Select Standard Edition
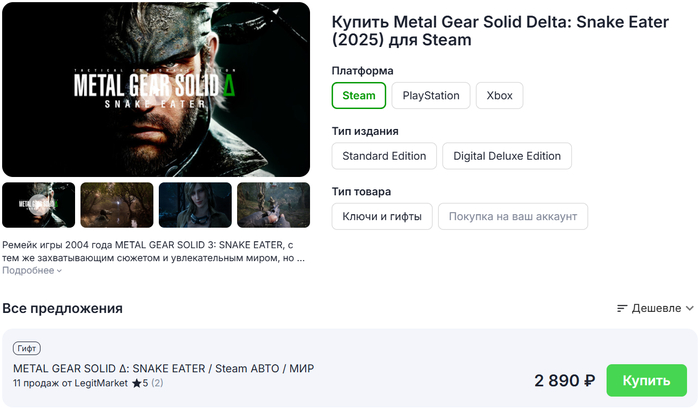 click(384, 156)
